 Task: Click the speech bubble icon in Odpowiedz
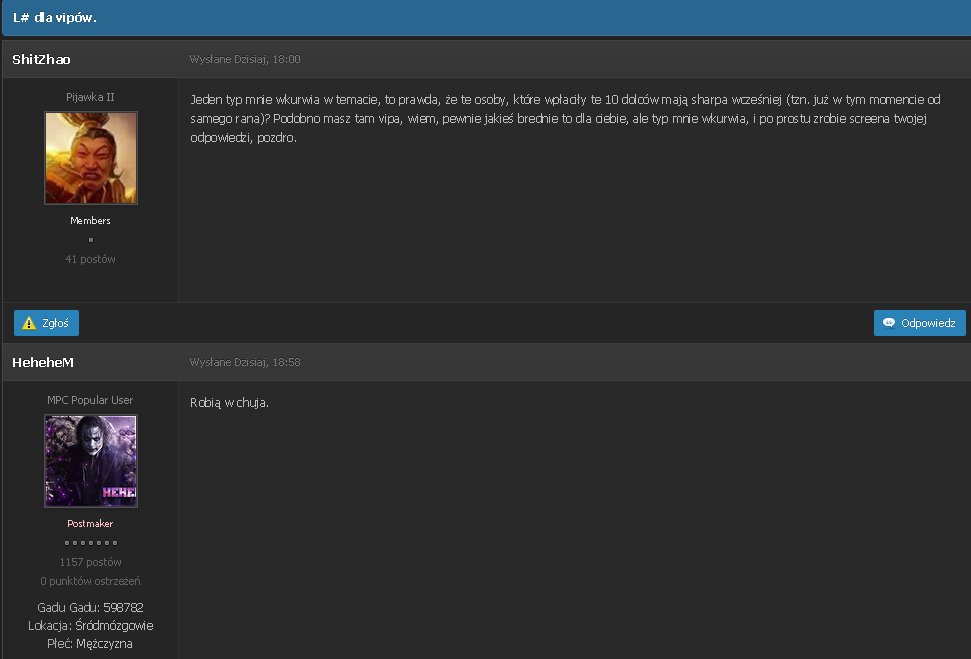click(889, 323)
